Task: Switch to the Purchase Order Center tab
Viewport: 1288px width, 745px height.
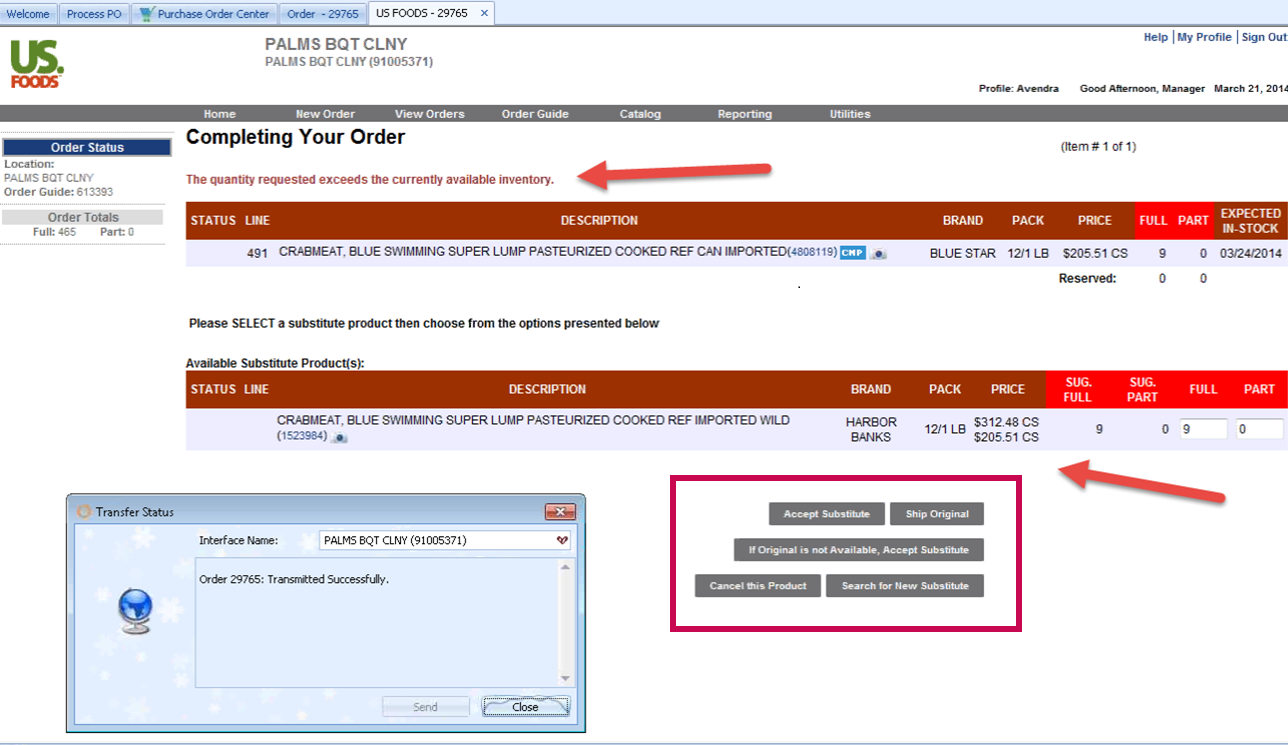Action: (x=205, y=14)
